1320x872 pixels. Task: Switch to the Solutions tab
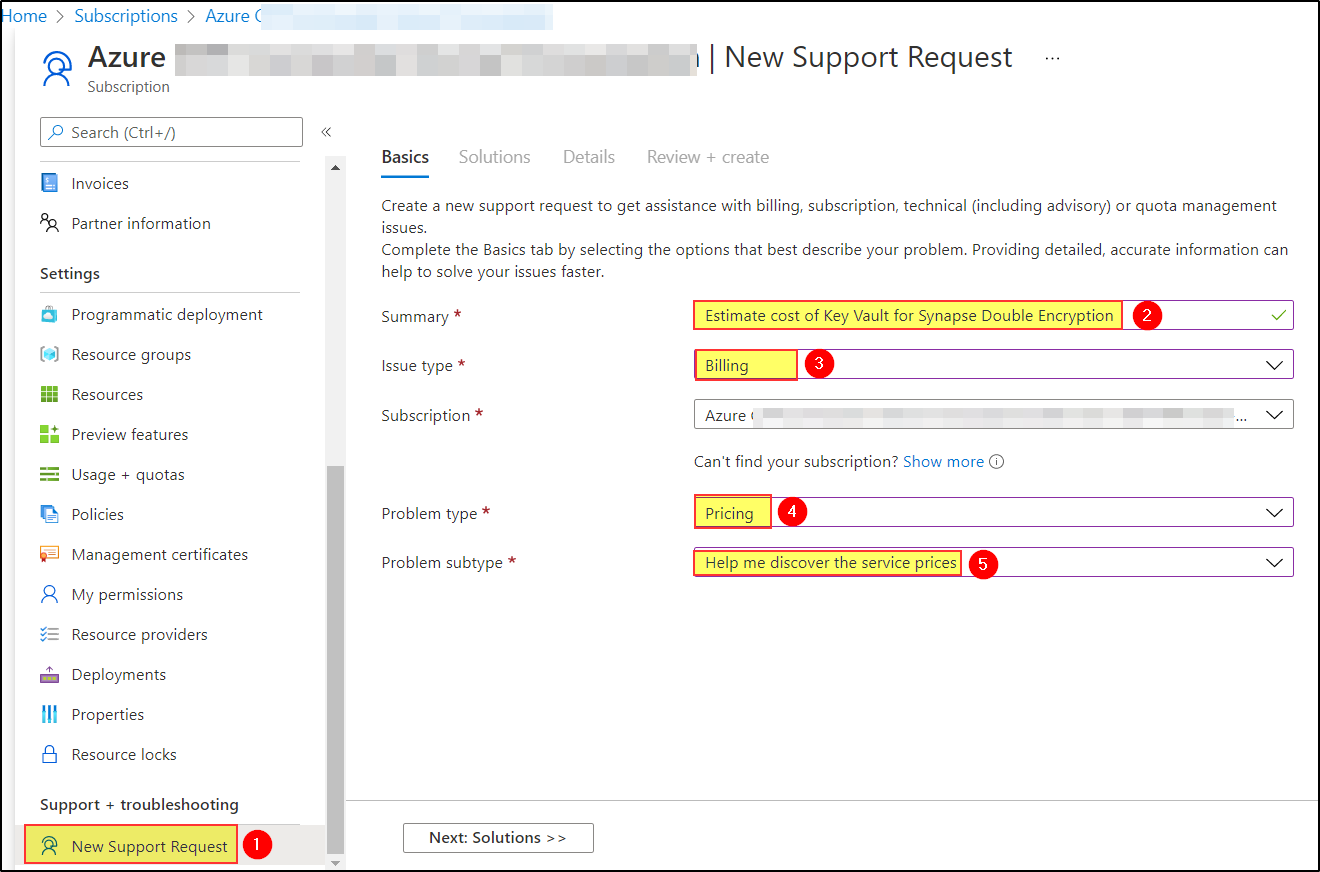(494, 157)
